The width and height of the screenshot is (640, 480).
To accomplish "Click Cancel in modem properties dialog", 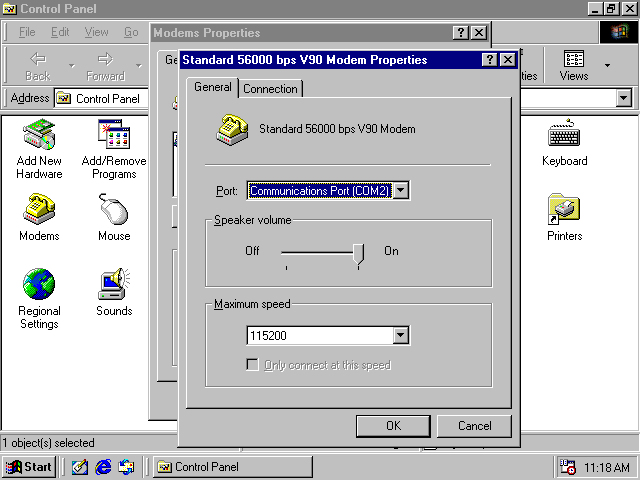I will (474, 426).
